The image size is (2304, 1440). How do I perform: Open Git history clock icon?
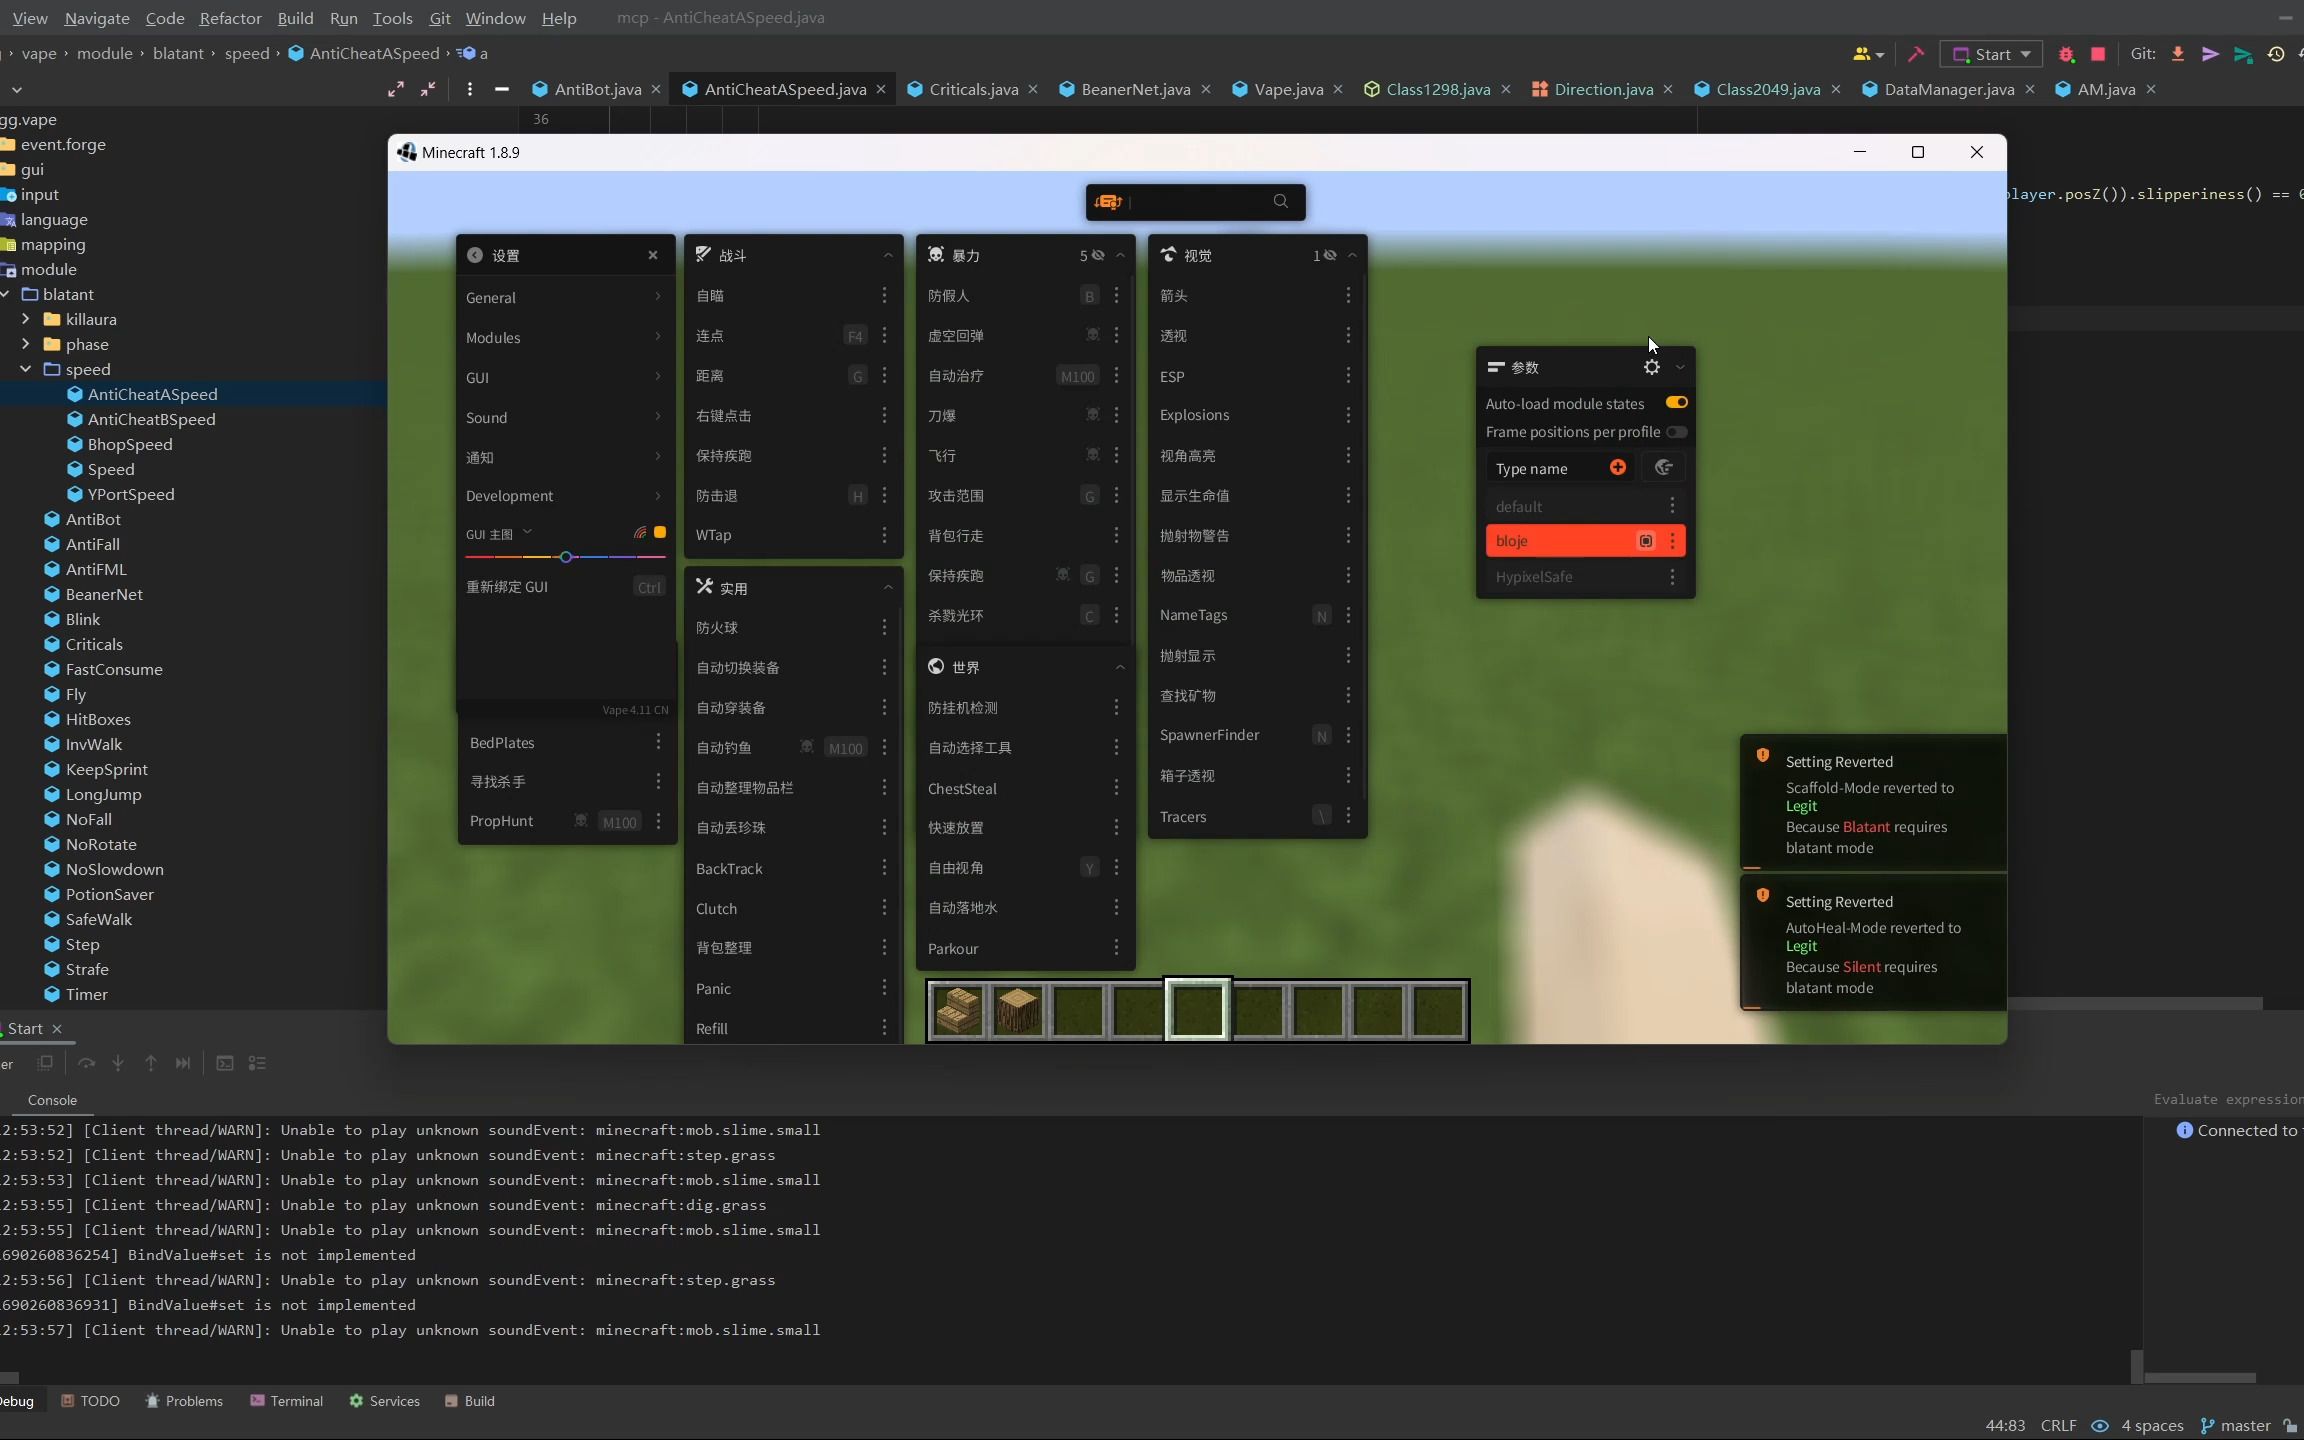coord(2276,54)
